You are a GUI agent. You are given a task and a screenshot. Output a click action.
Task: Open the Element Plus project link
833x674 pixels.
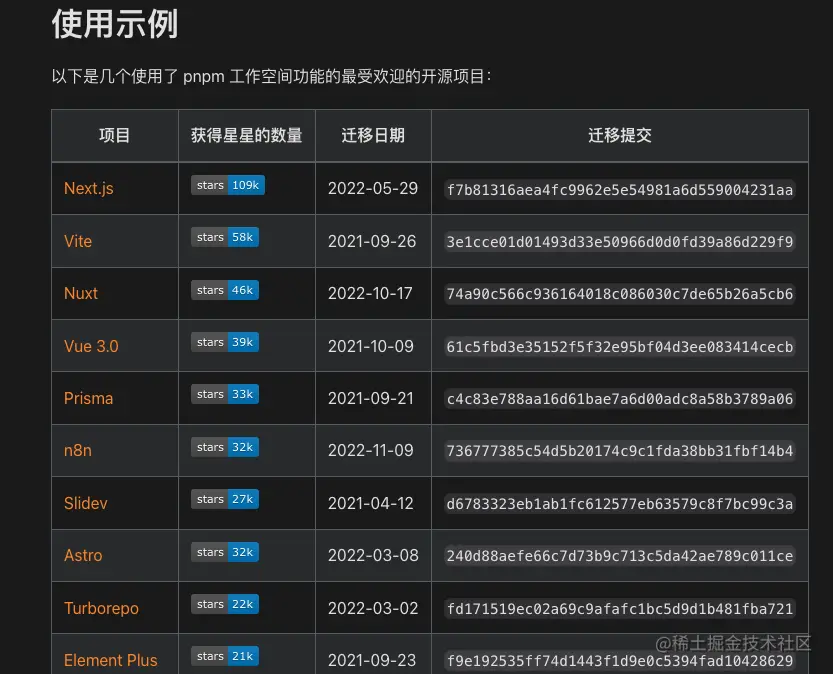tap(110, 660)
